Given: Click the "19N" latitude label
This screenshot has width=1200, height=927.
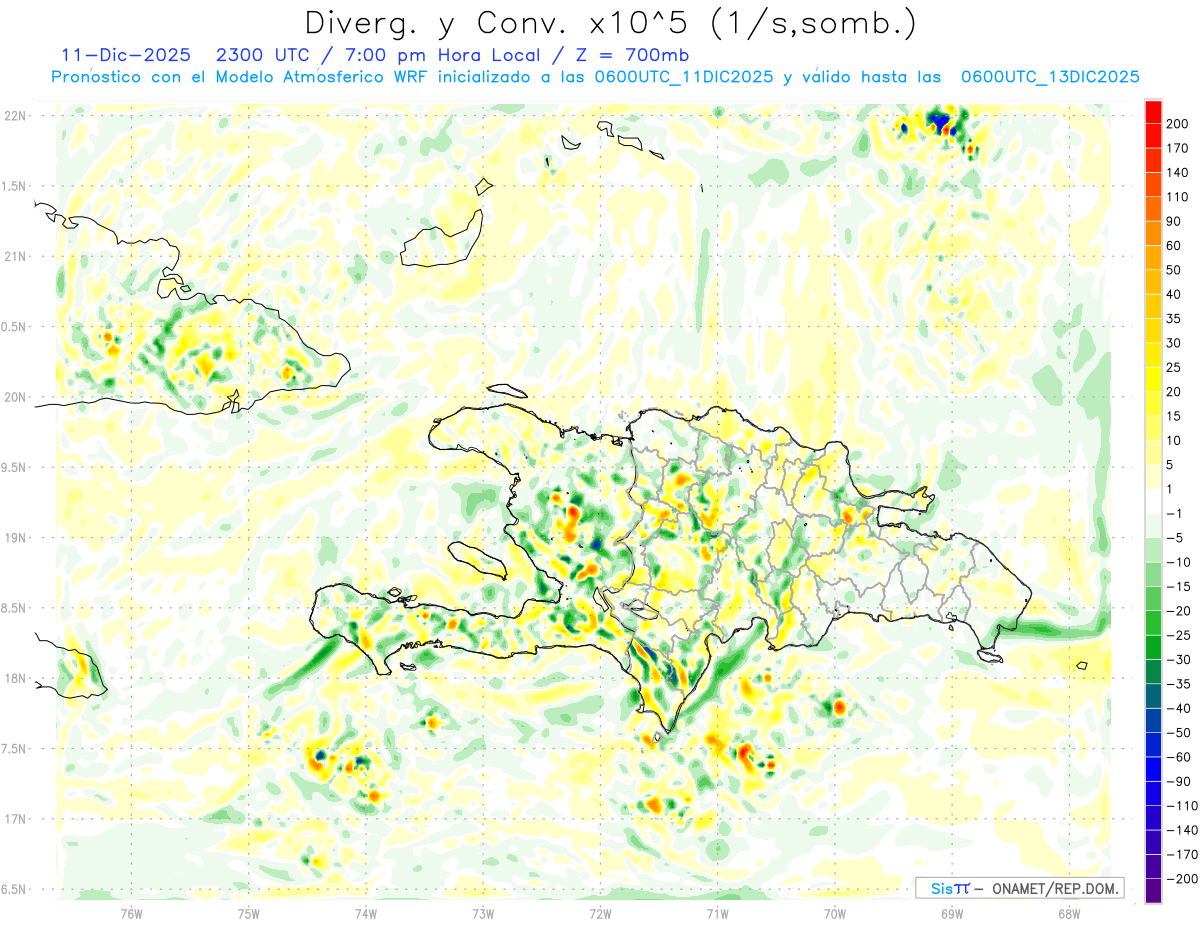Looking at the screenshot, I should [x=17, y=538].
